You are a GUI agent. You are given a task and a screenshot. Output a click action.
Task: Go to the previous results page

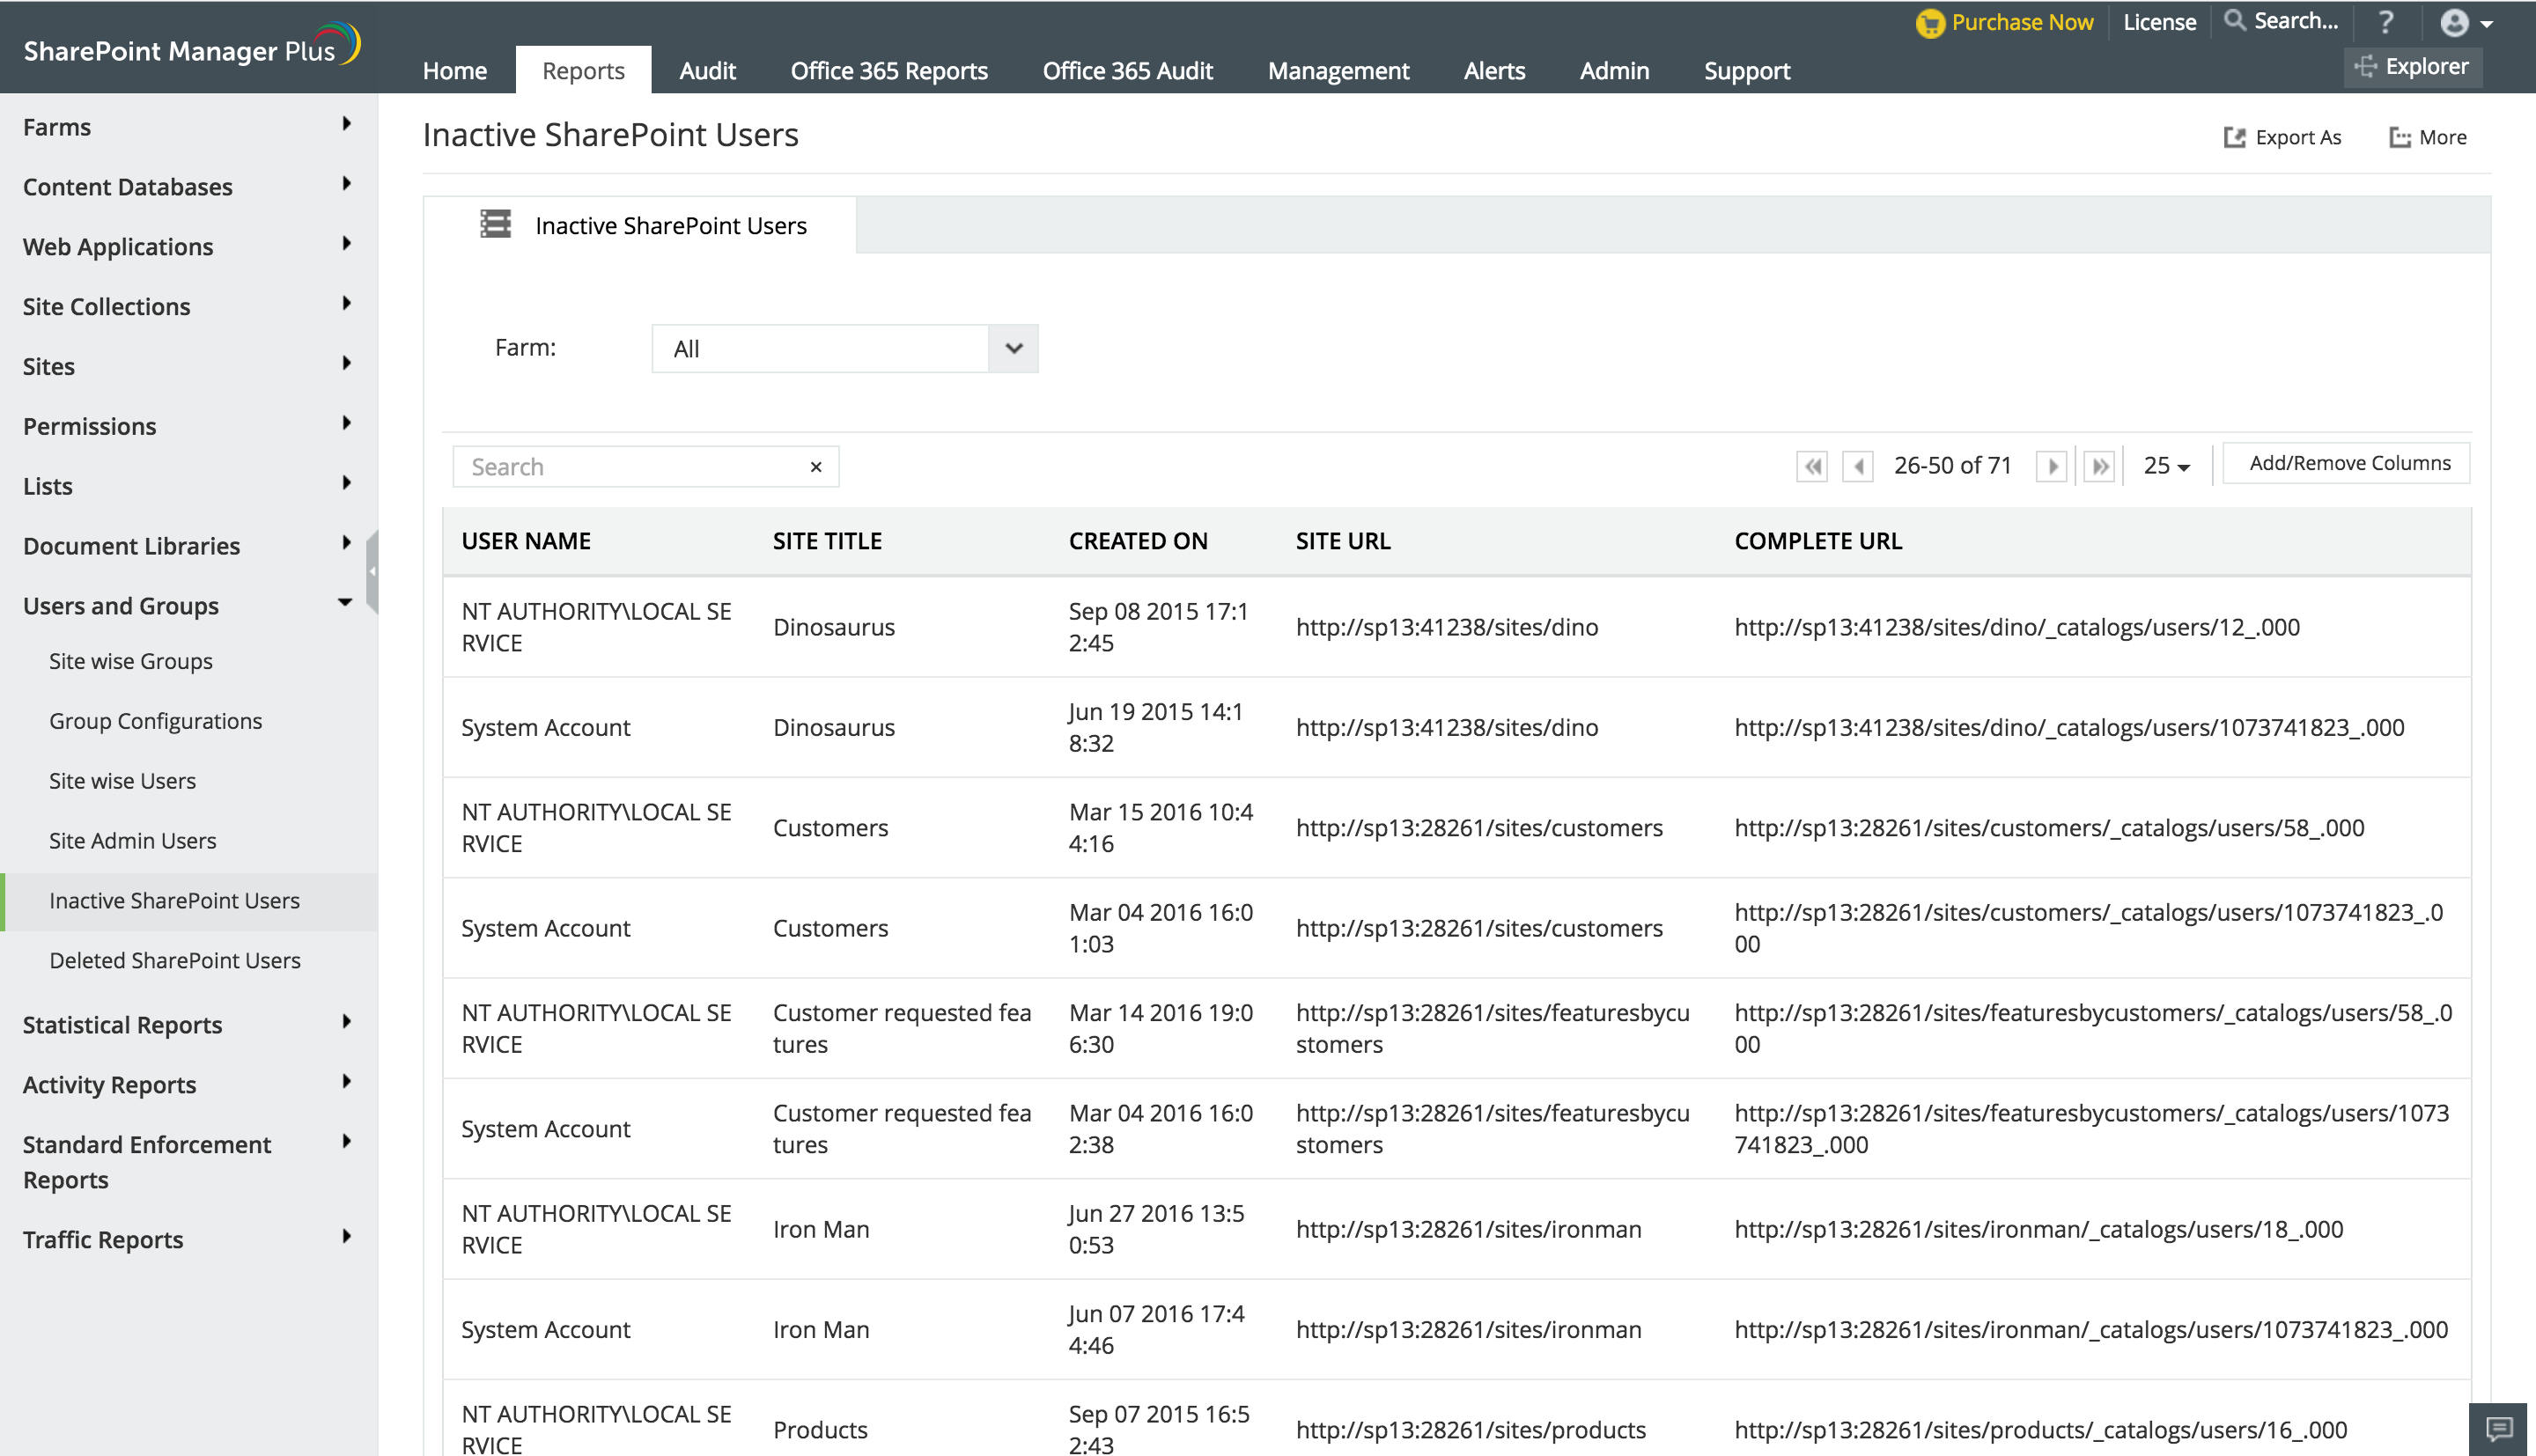point(1857,466)
